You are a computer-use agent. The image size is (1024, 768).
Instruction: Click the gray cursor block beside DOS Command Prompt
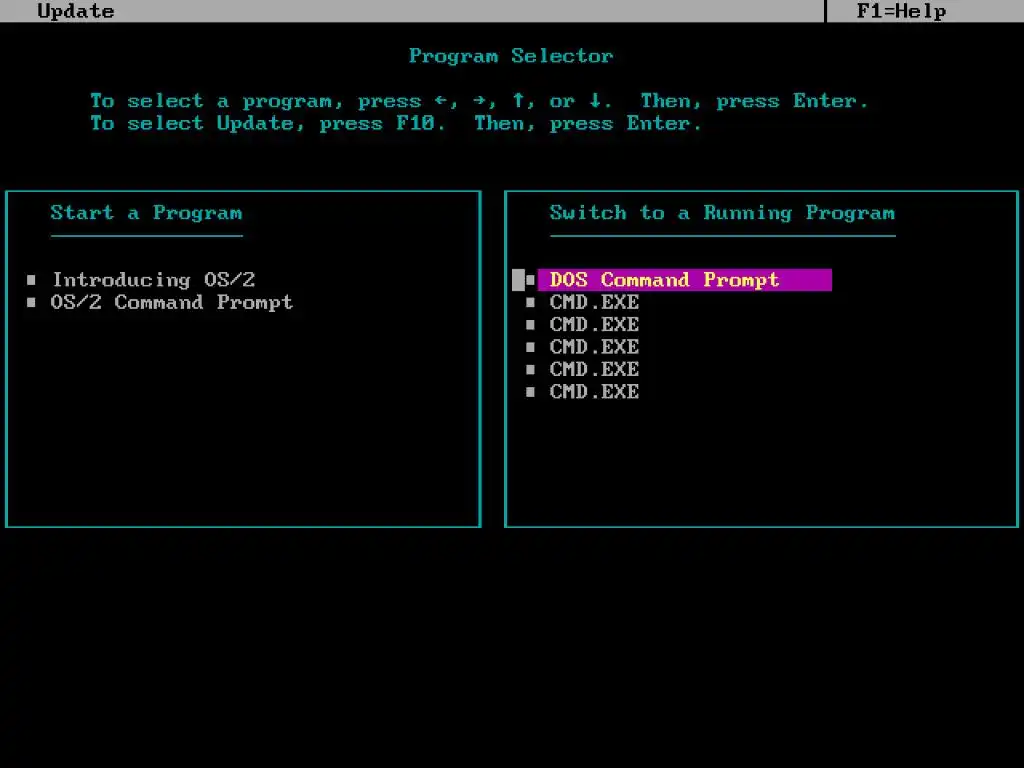coord(518,280)
